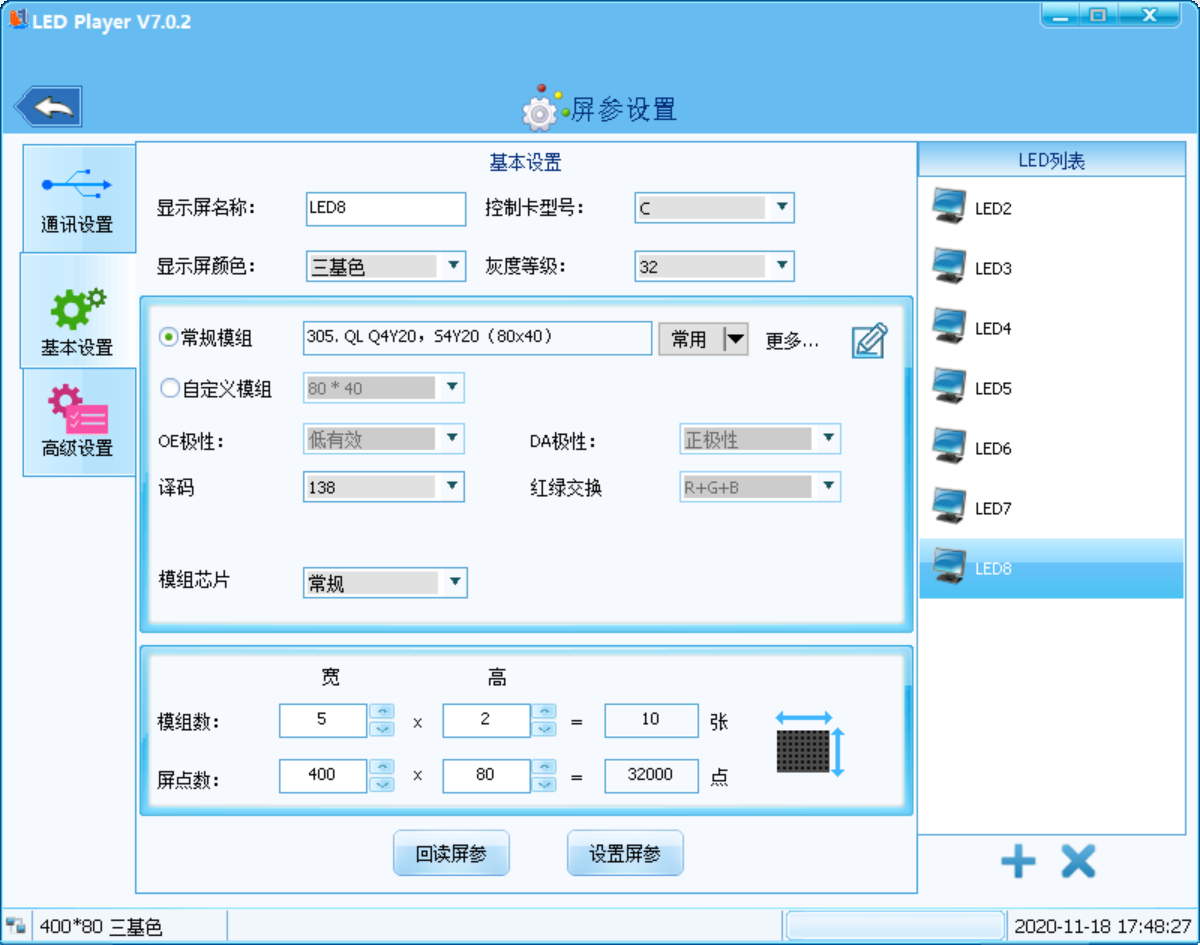Click the screen dimension grid icon
Screen dimensions: 1200x945
click(x=812, y=745)
